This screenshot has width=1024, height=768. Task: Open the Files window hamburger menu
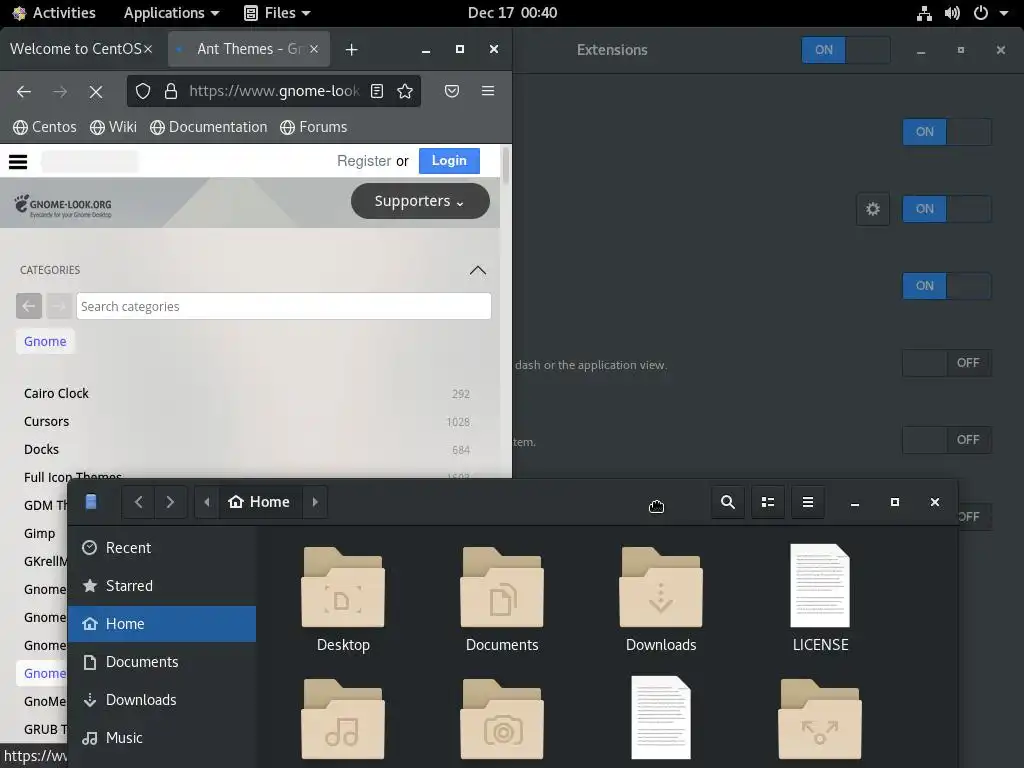808,502
